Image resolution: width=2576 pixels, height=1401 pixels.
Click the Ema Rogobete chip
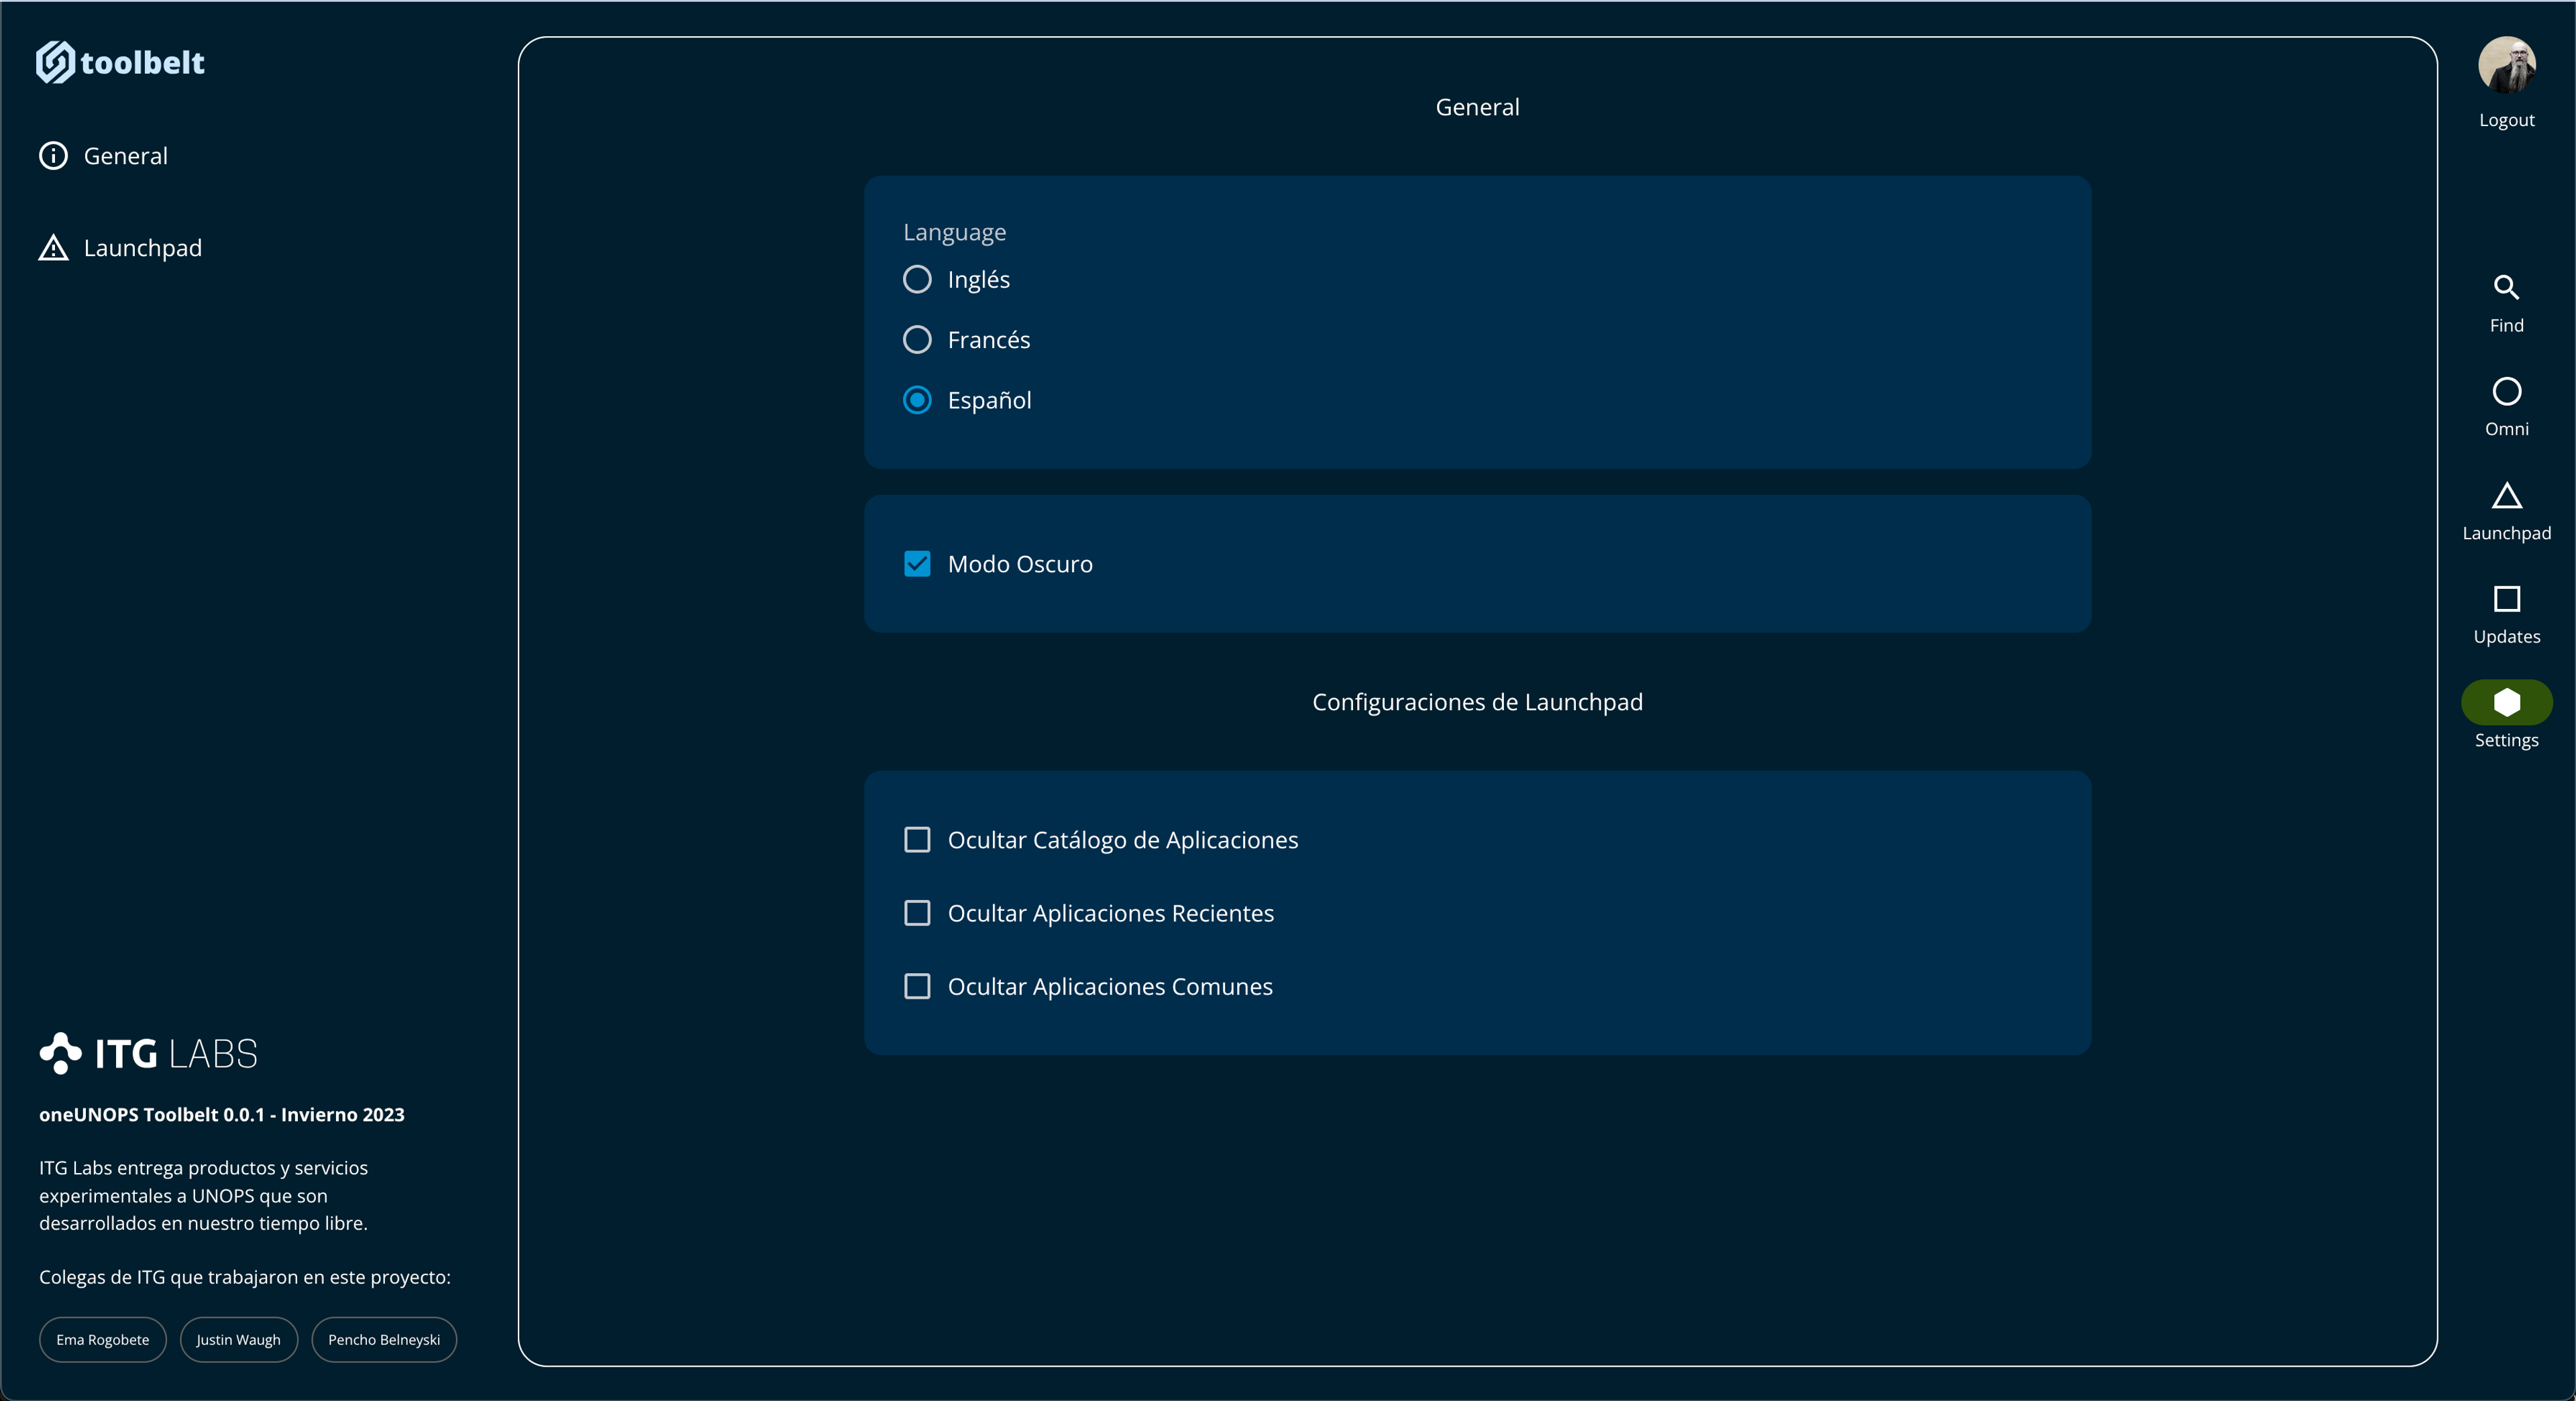pos(103,1339)
